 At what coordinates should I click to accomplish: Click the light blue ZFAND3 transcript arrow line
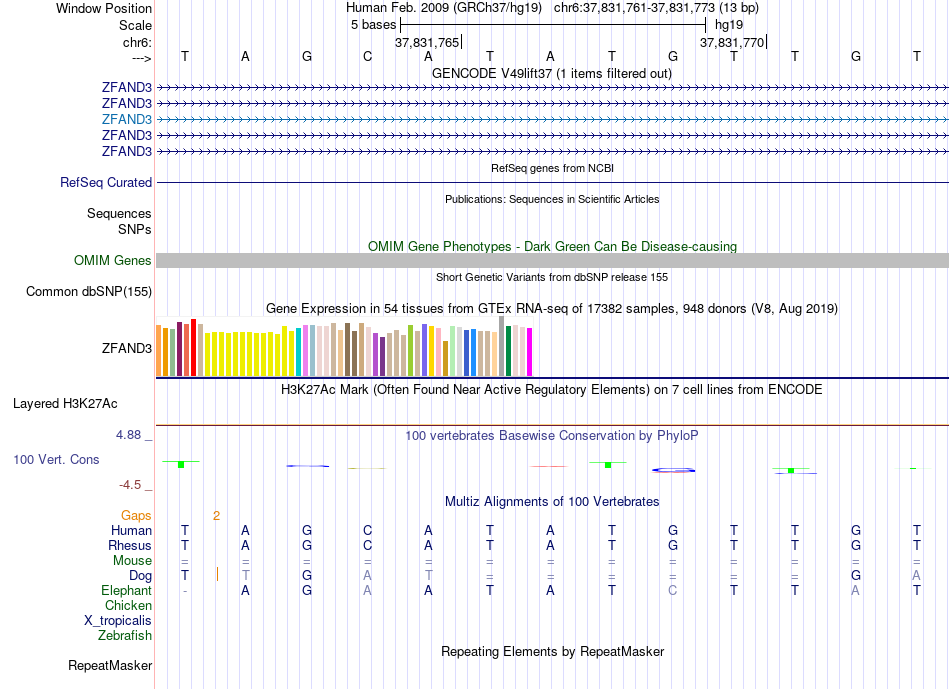point(553,119)
